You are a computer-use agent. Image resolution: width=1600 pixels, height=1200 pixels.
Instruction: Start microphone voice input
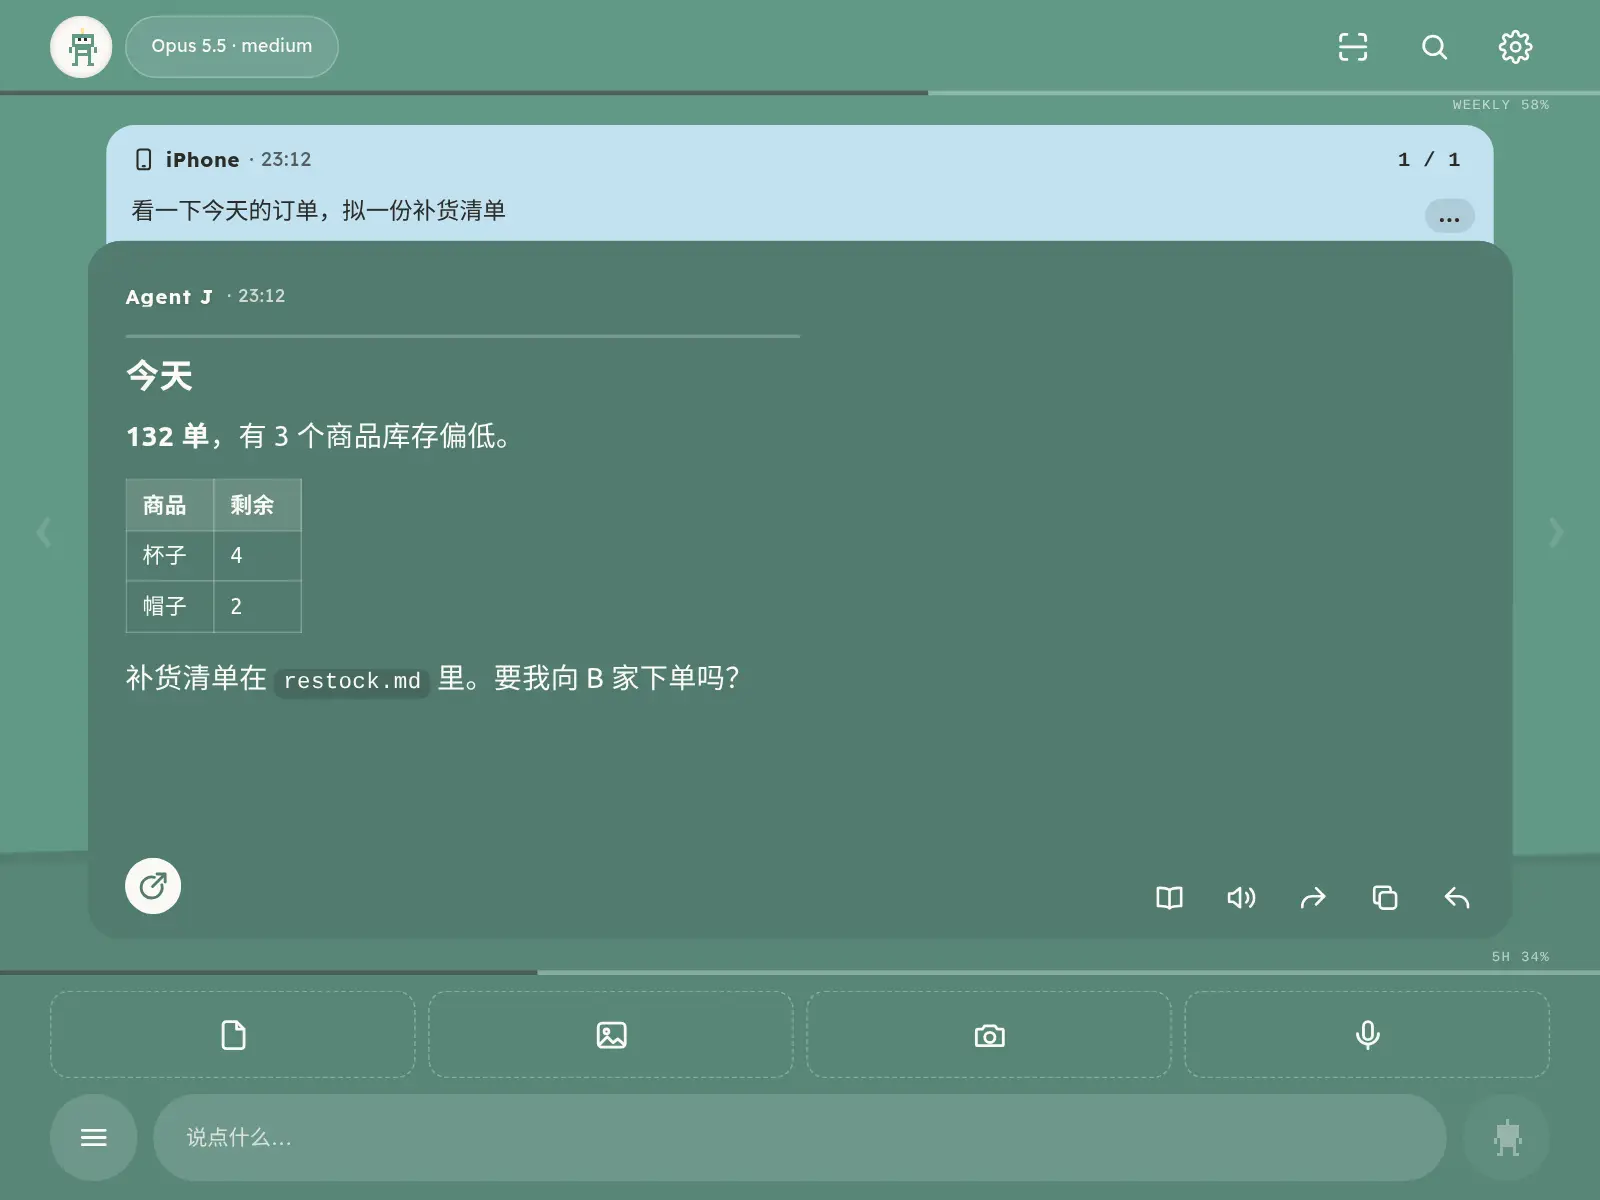1367,1035
